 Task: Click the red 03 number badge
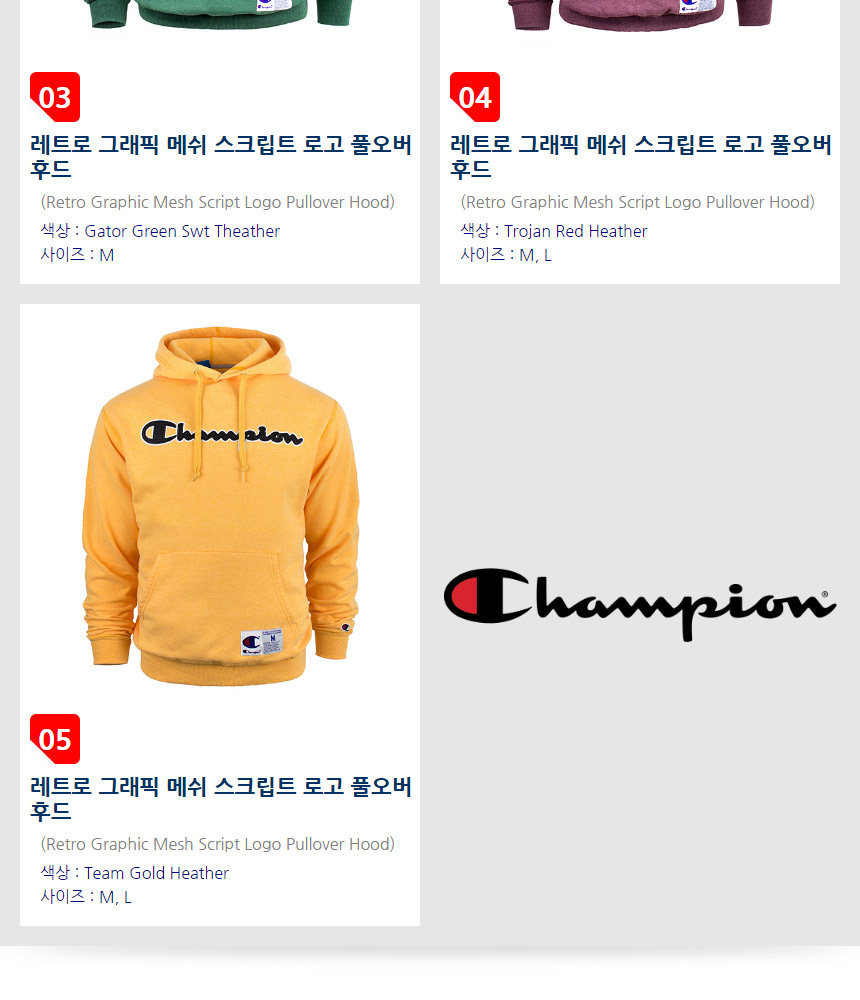point(55,97)
